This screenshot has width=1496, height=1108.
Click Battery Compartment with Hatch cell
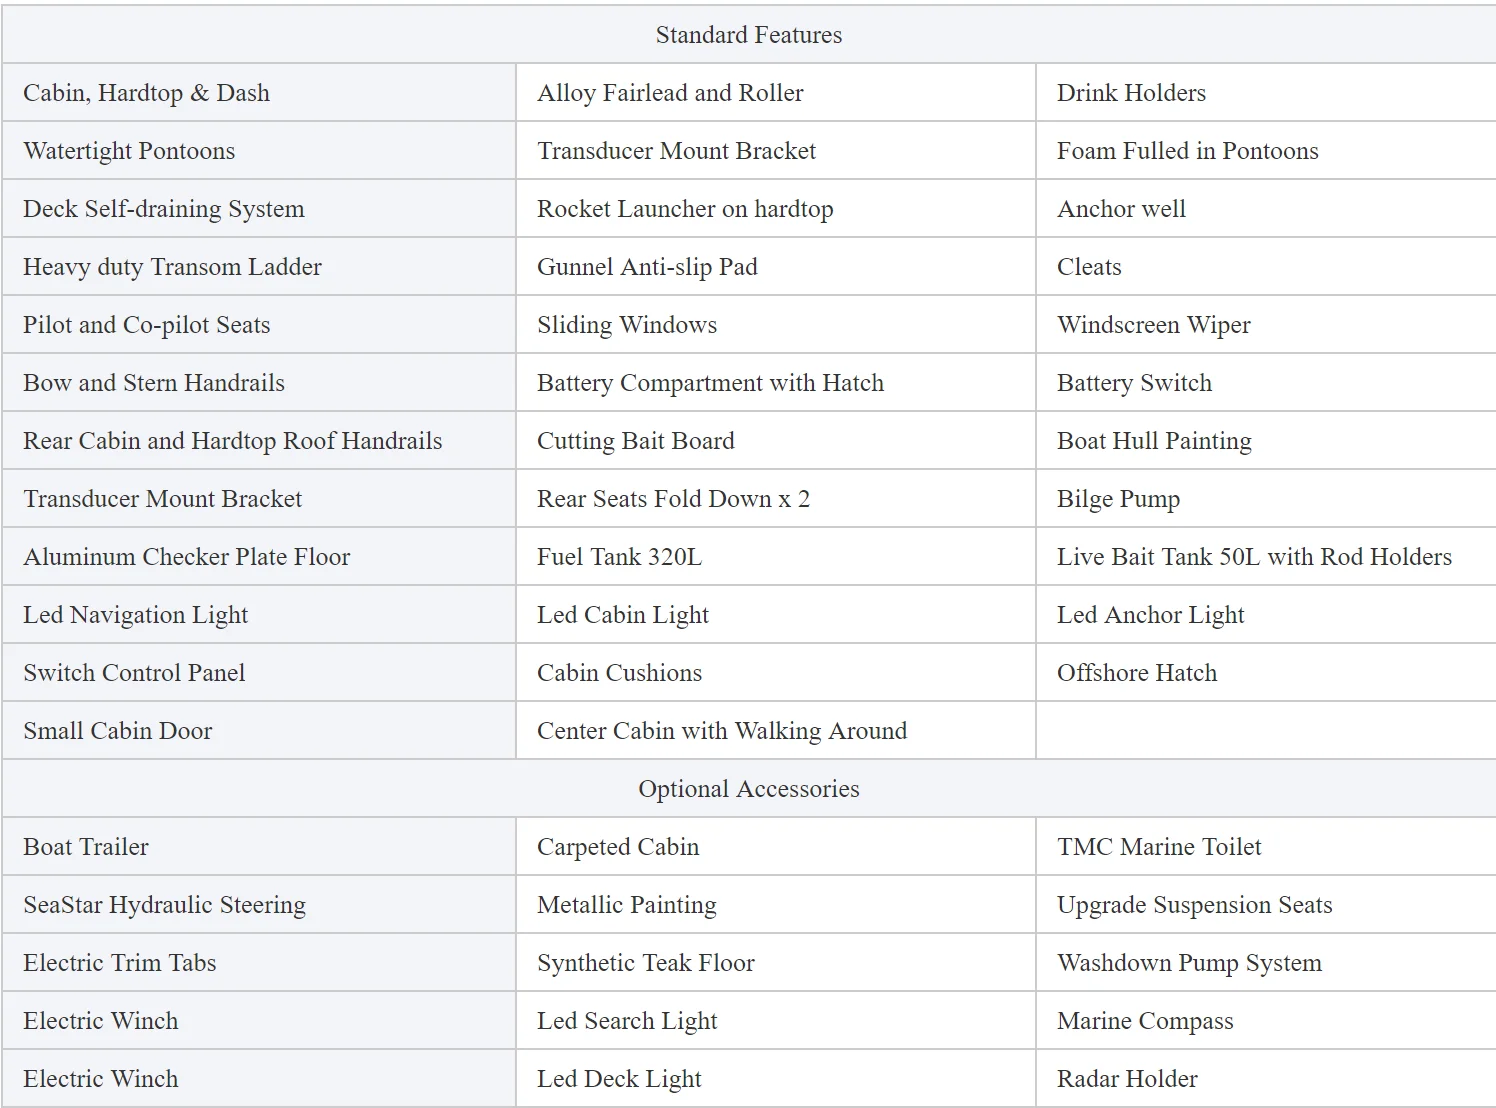coord(710,383)
